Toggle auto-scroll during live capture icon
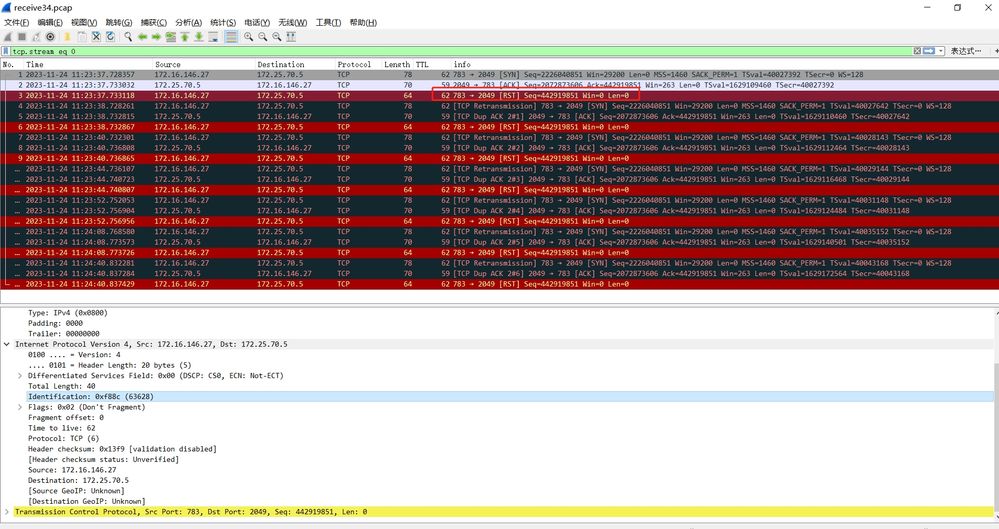This screenshot has height=529, width=999. pos(213,37)
